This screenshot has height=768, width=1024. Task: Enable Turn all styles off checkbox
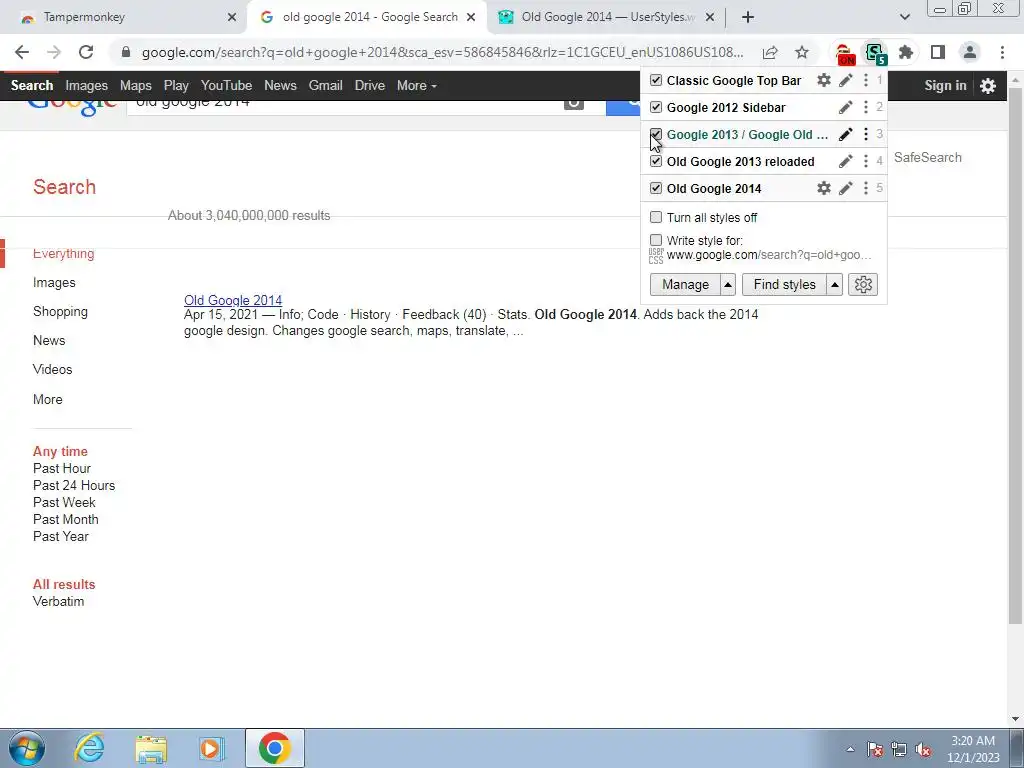[656, 217]
